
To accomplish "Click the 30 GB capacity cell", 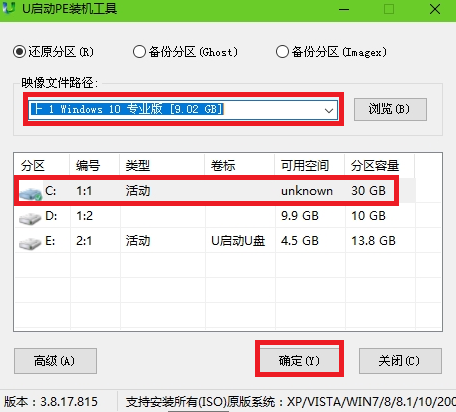I will pos(368,191).
